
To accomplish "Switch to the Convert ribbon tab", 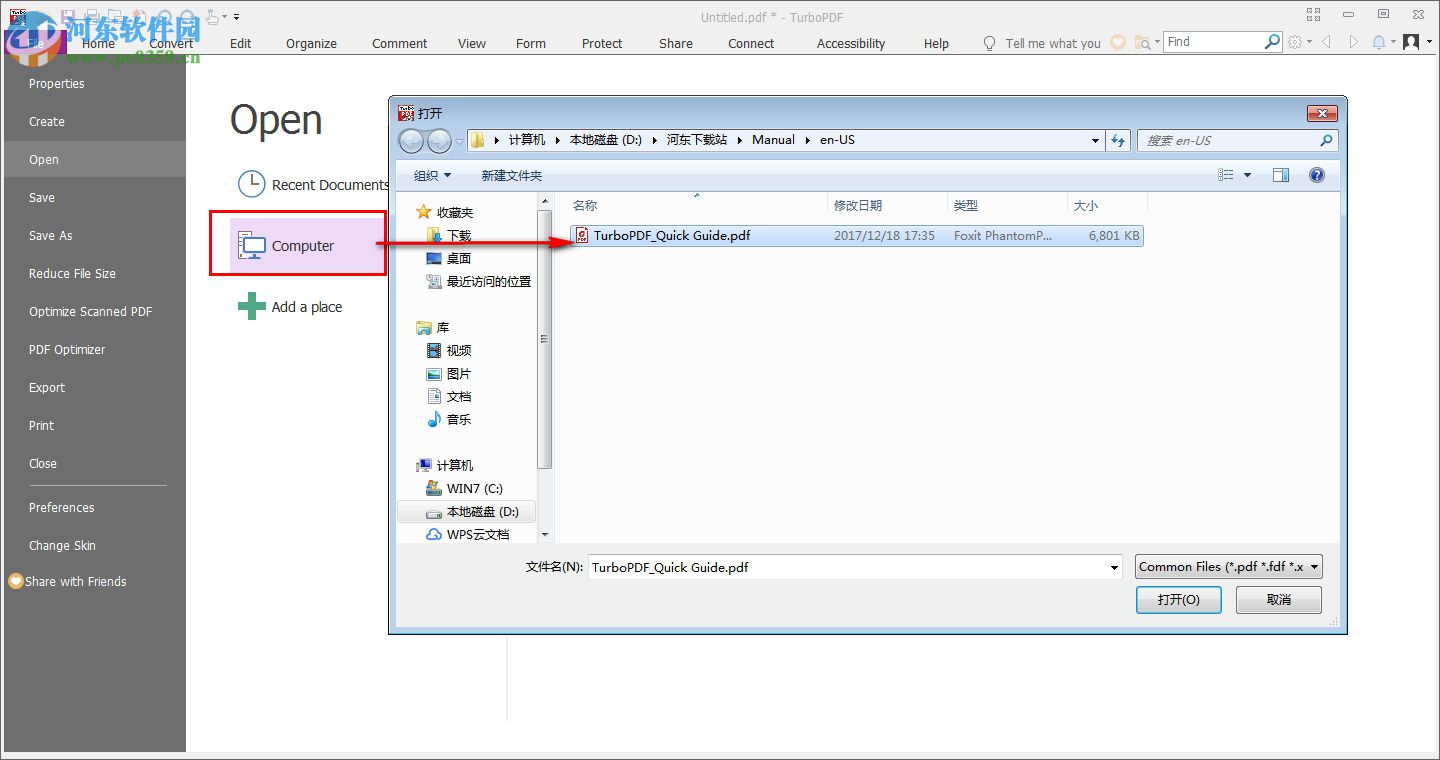I will tap(171, 43).
